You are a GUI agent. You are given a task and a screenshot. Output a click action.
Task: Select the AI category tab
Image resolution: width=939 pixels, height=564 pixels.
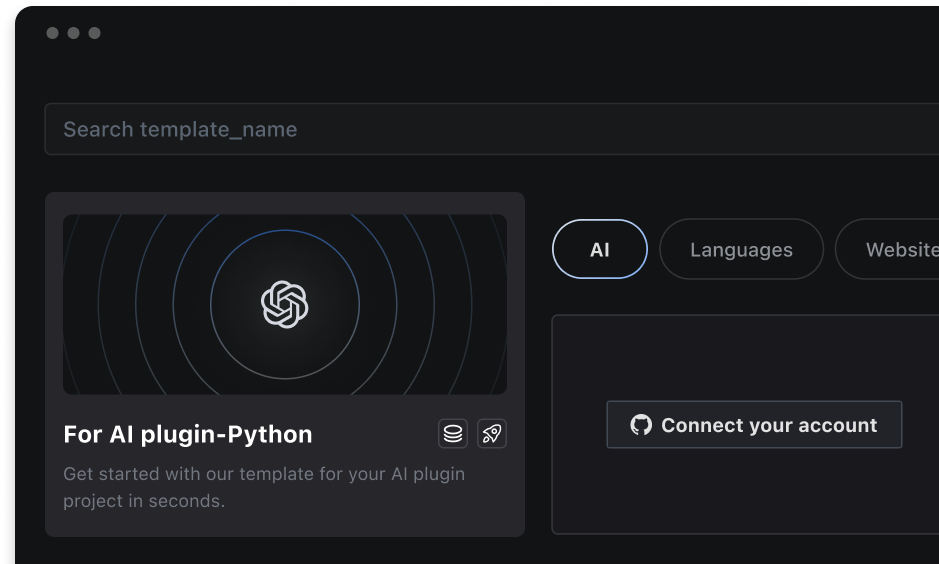[x=599, y=249]
